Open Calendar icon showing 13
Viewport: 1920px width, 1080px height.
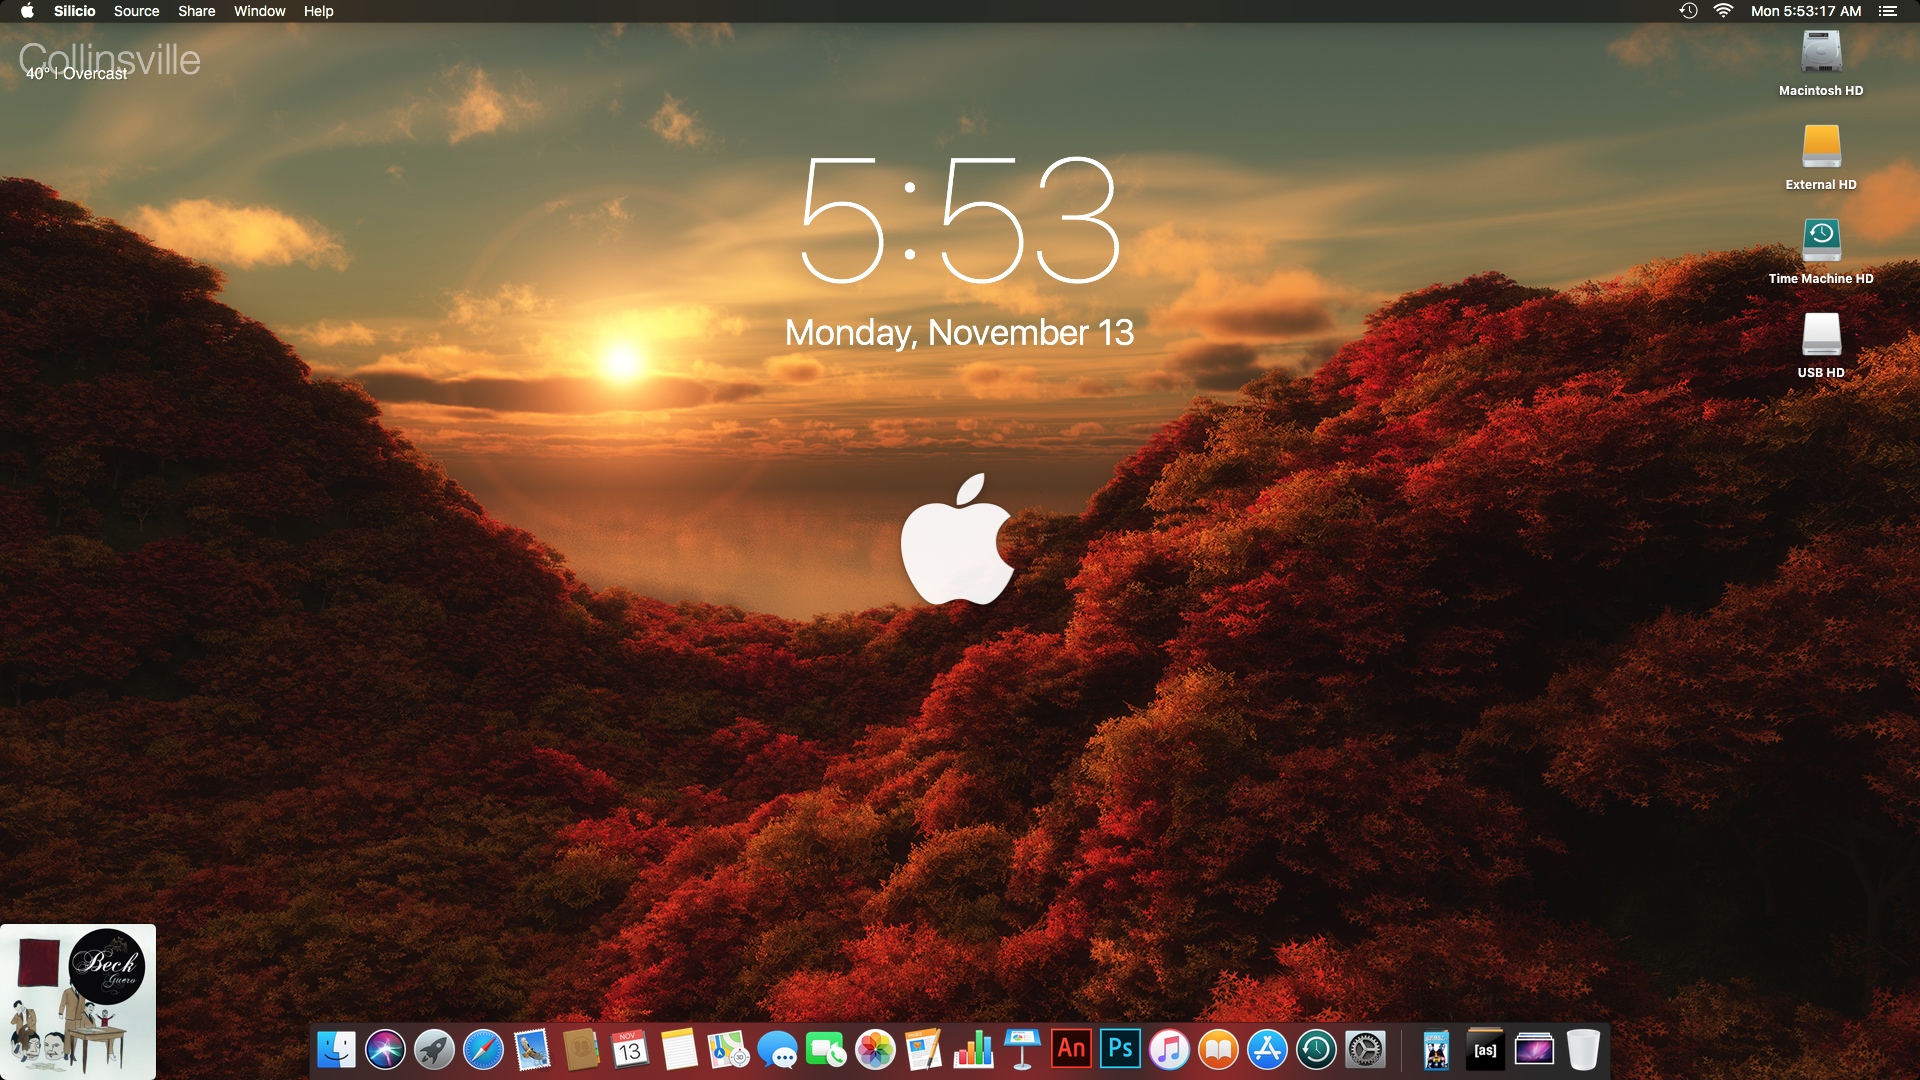(630, 1050)
